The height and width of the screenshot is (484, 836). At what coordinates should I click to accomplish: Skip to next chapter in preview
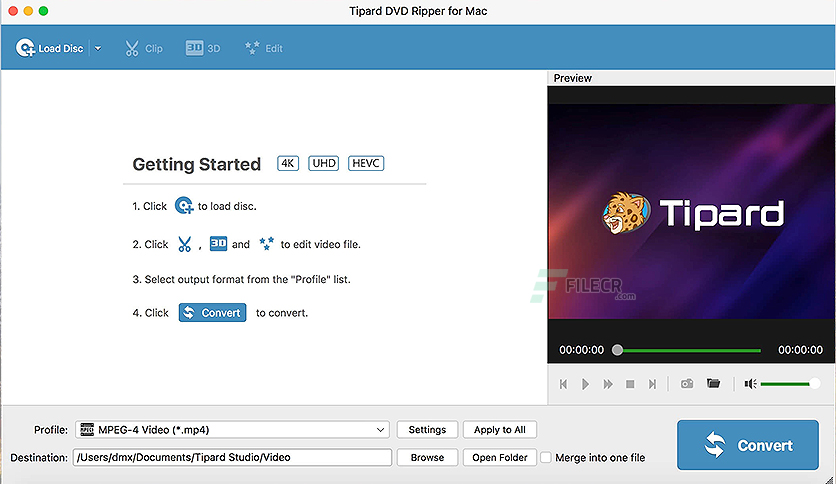pos(652,384)
